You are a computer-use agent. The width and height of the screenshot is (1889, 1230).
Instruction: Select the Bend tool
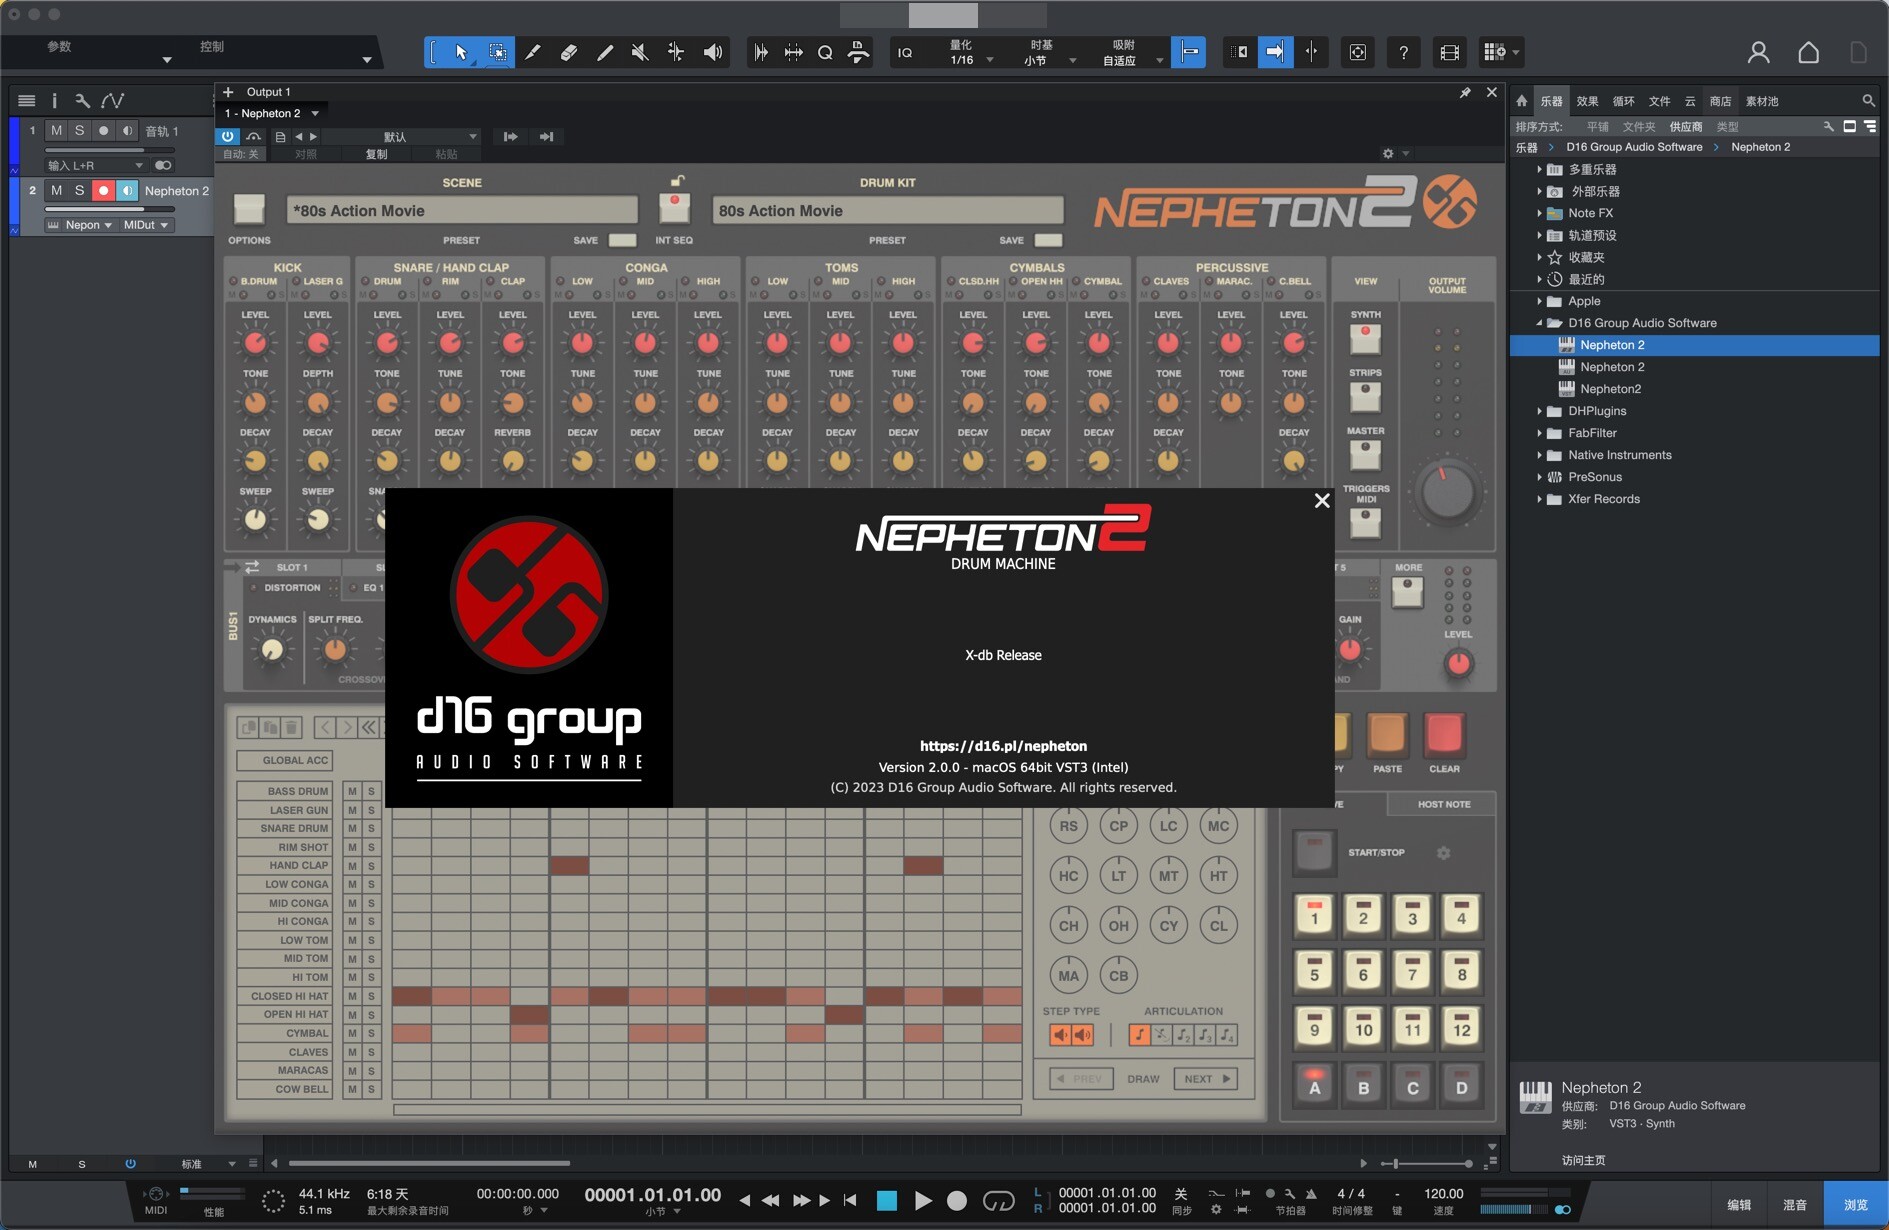(x=677, y=52)
